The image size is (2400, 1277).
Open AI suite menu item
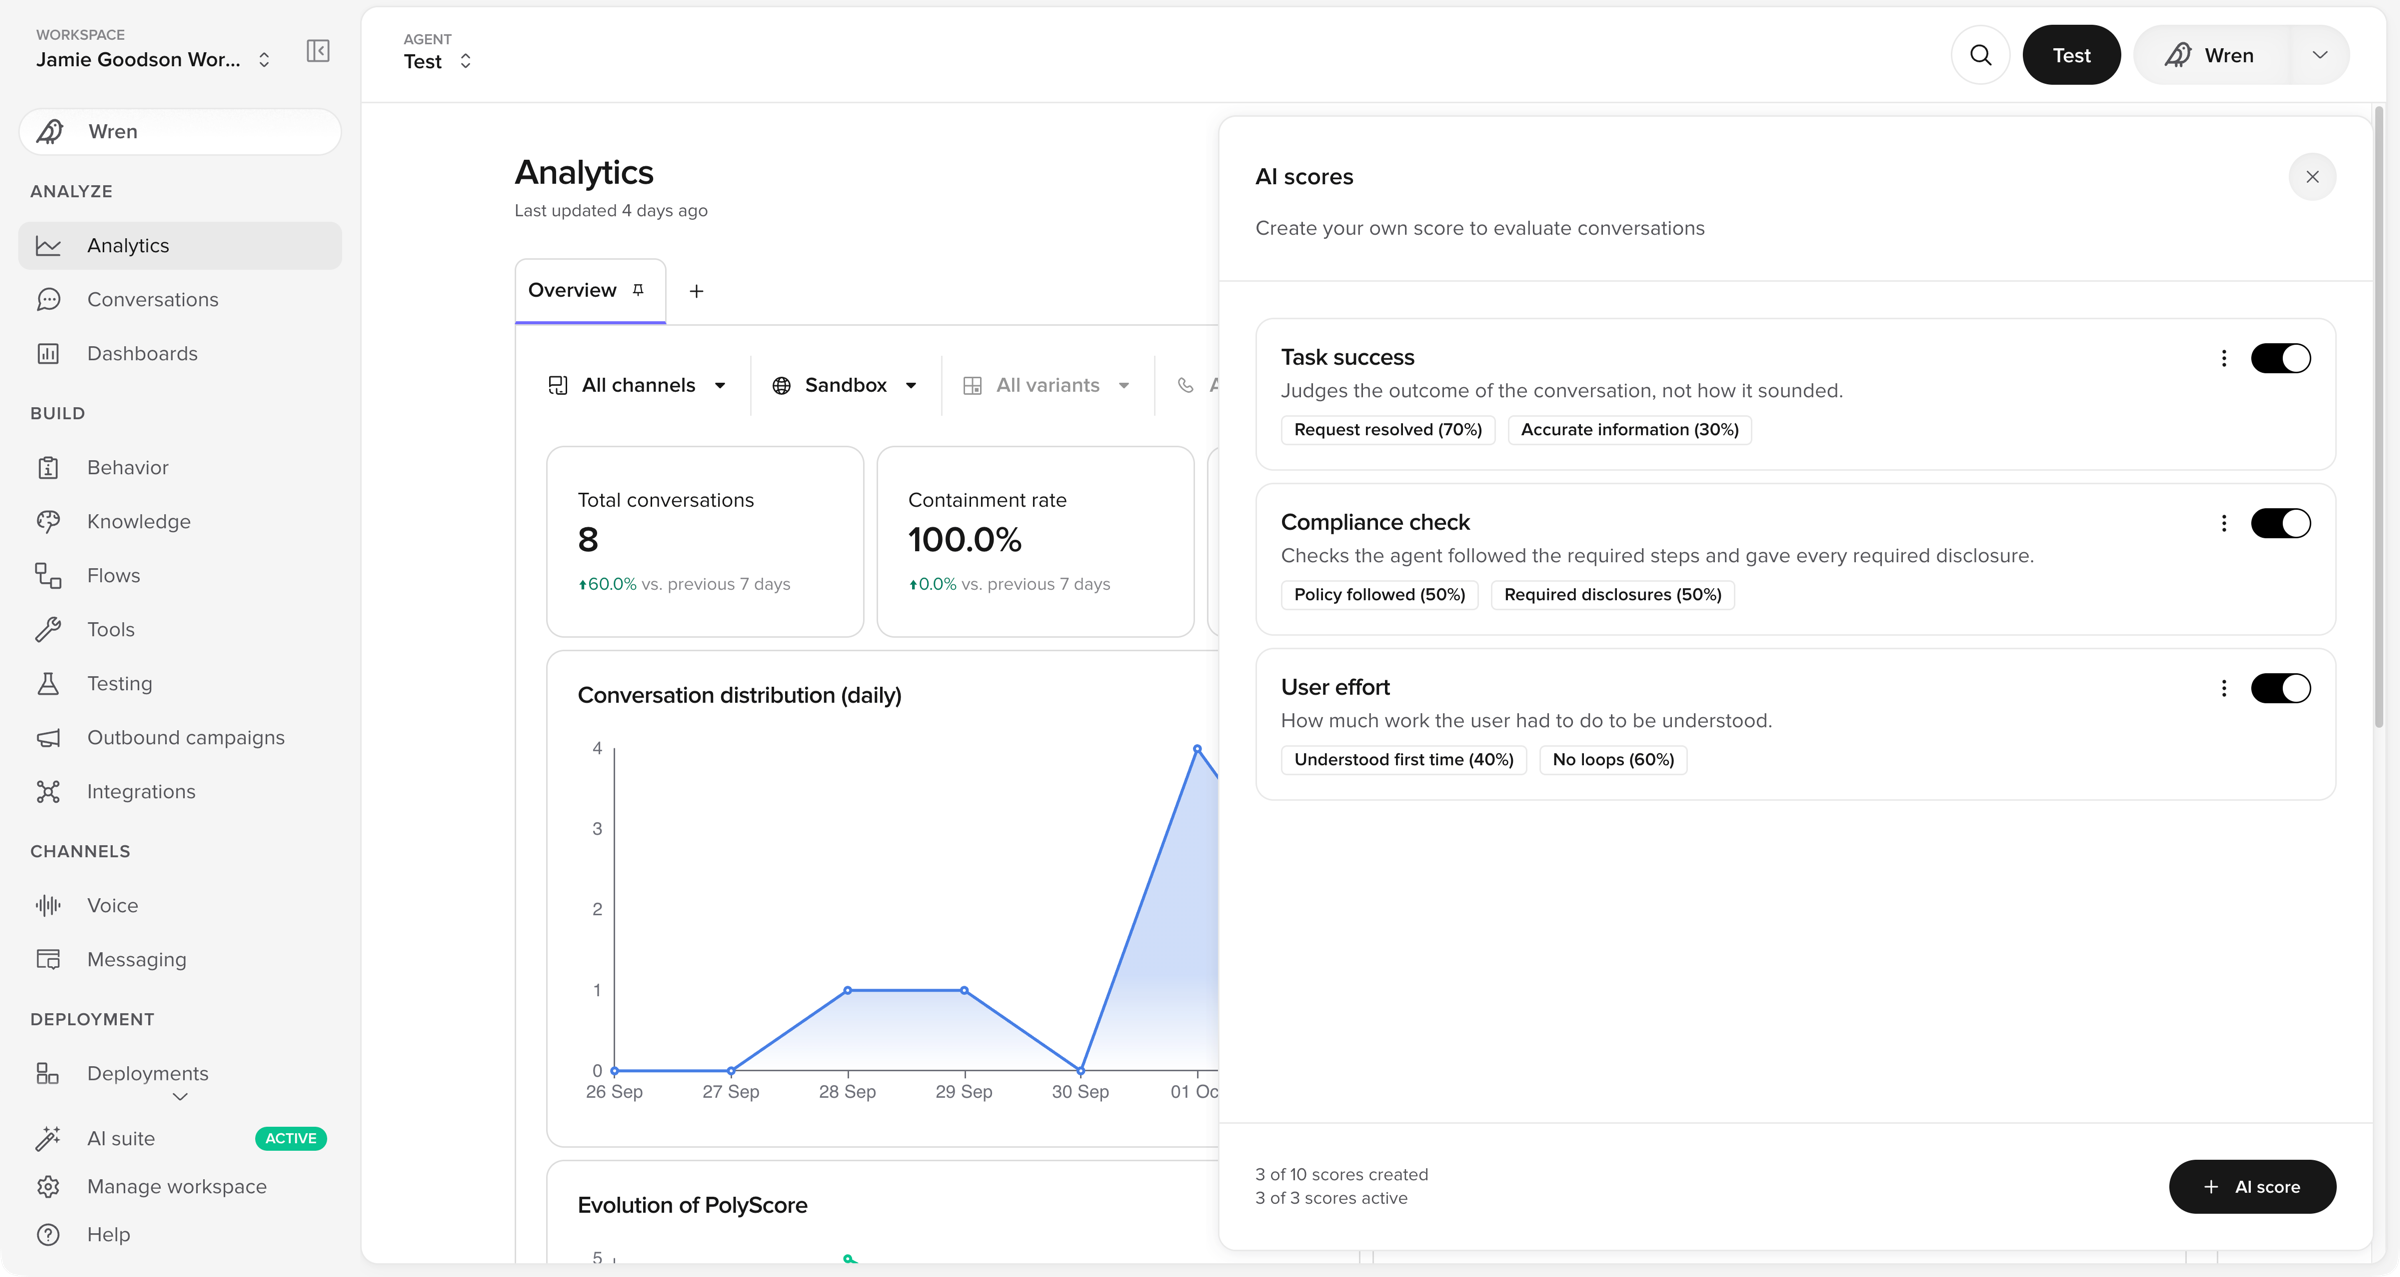pos(180,1138)
